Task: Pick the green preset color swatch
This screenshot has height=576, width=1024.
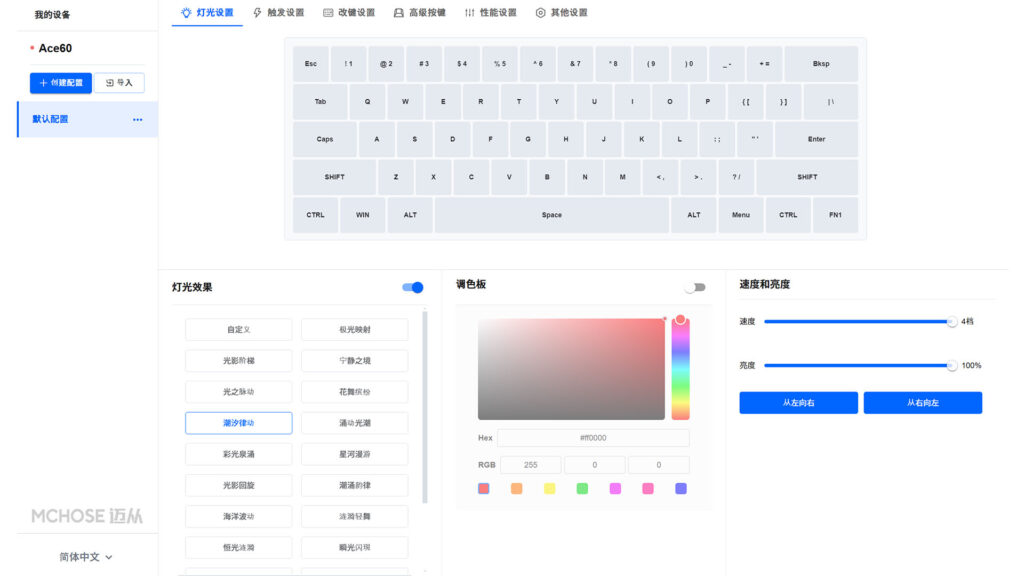Action: tap(582, 489)
